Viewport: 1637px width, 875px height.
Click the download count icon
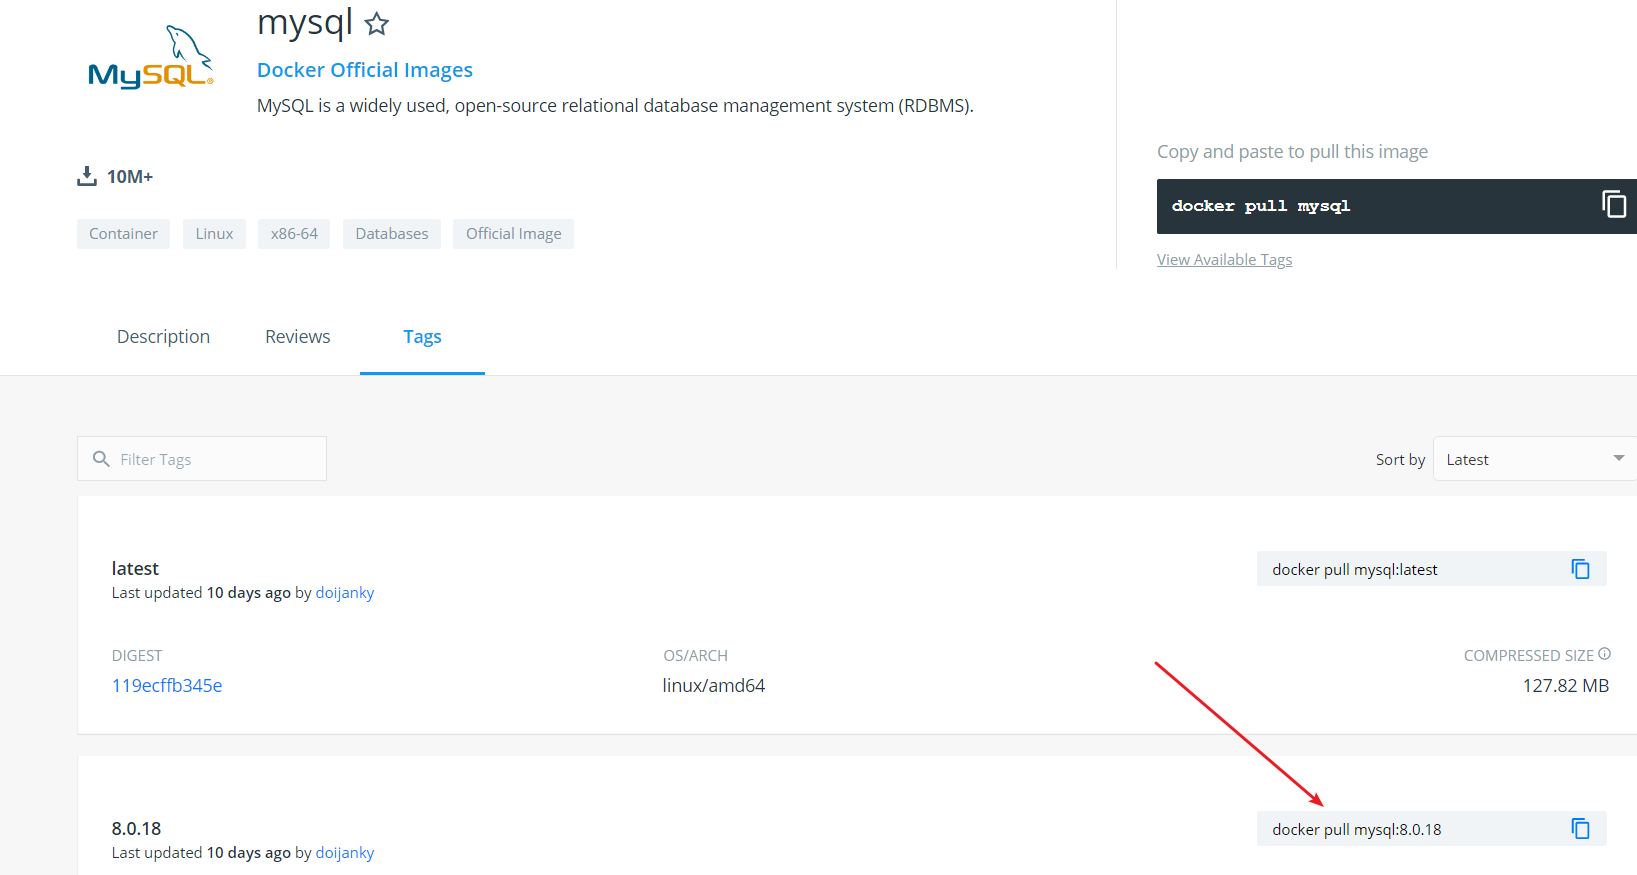(x=87, y=177)
